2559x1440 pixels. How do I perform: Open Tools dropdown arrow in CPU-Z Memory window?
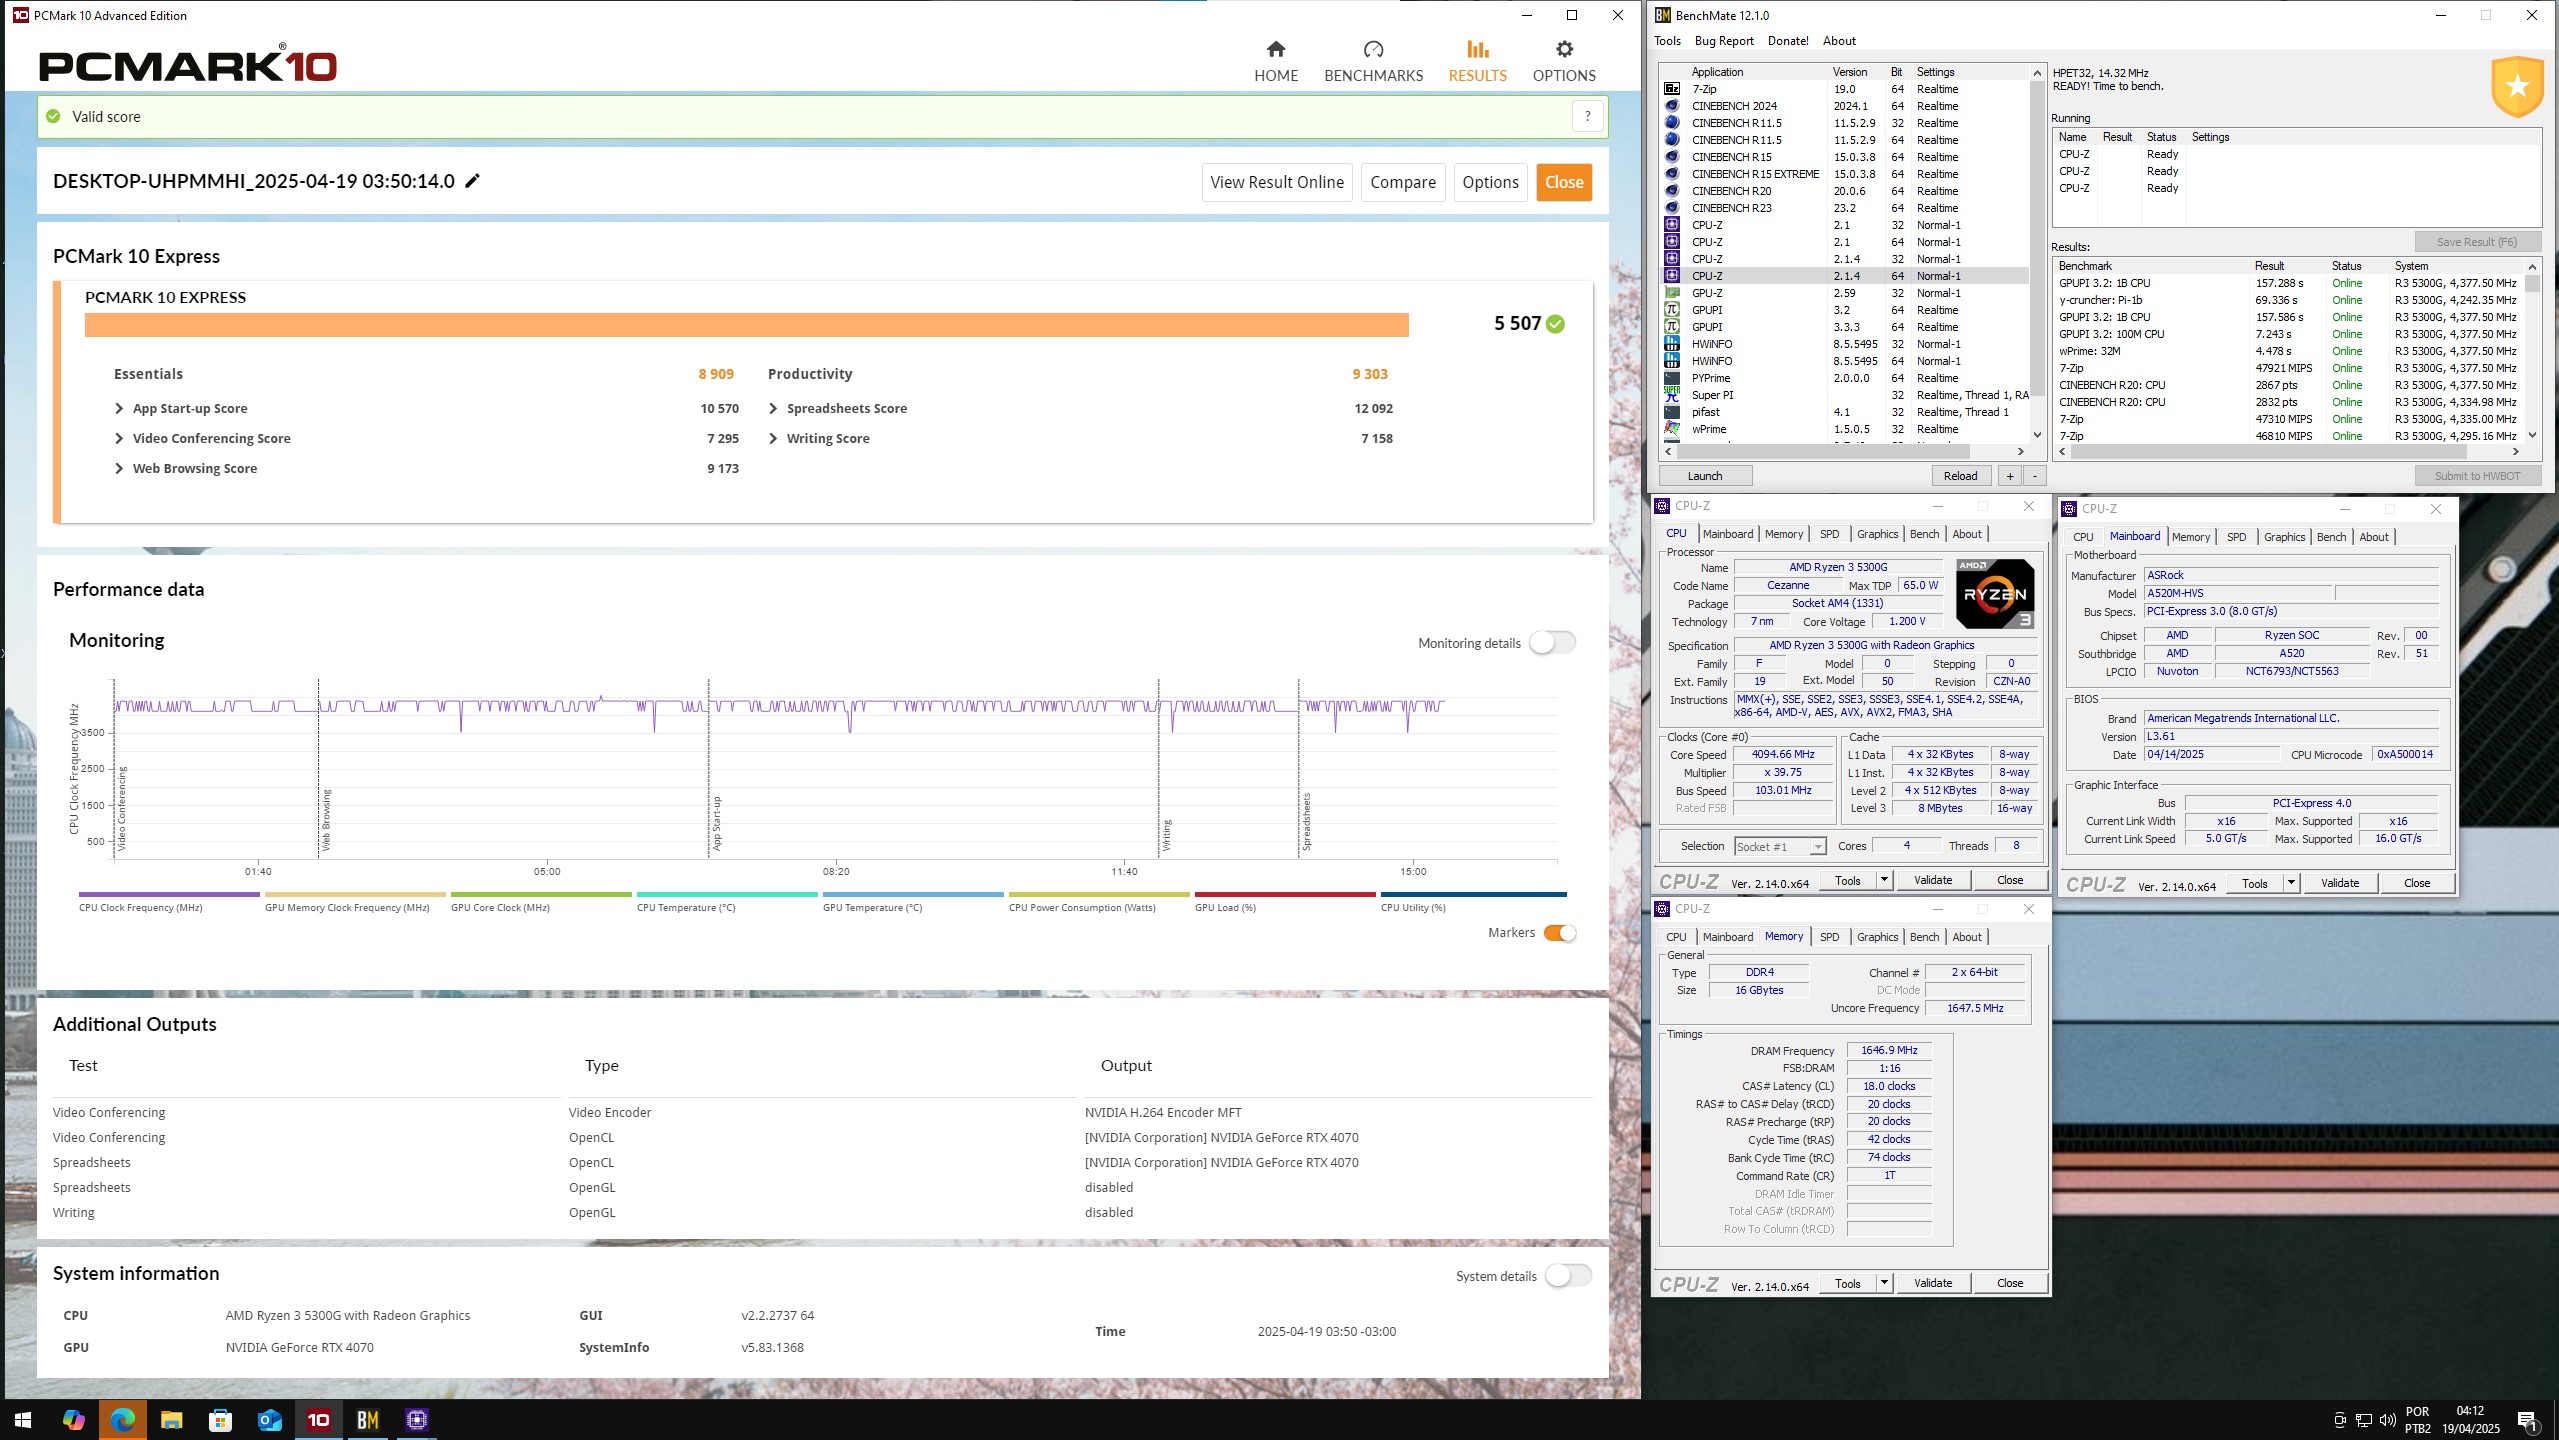pos(1884,1283)
